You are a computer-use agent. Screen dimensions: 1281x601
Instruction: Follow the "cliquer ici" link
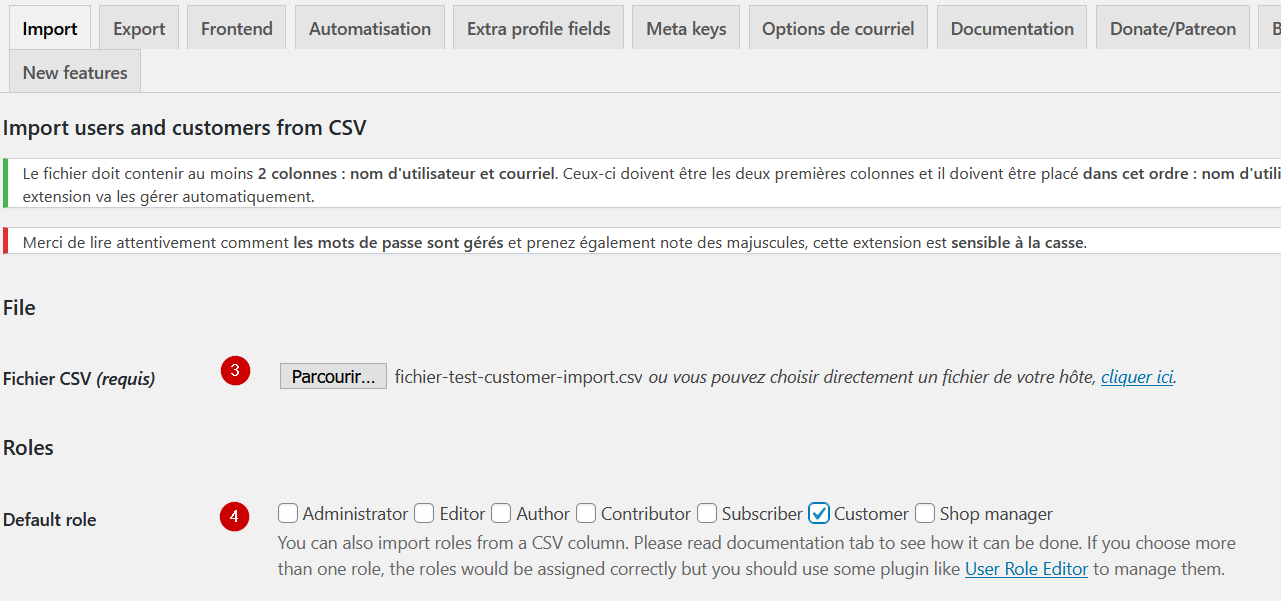click(1137, 377)
